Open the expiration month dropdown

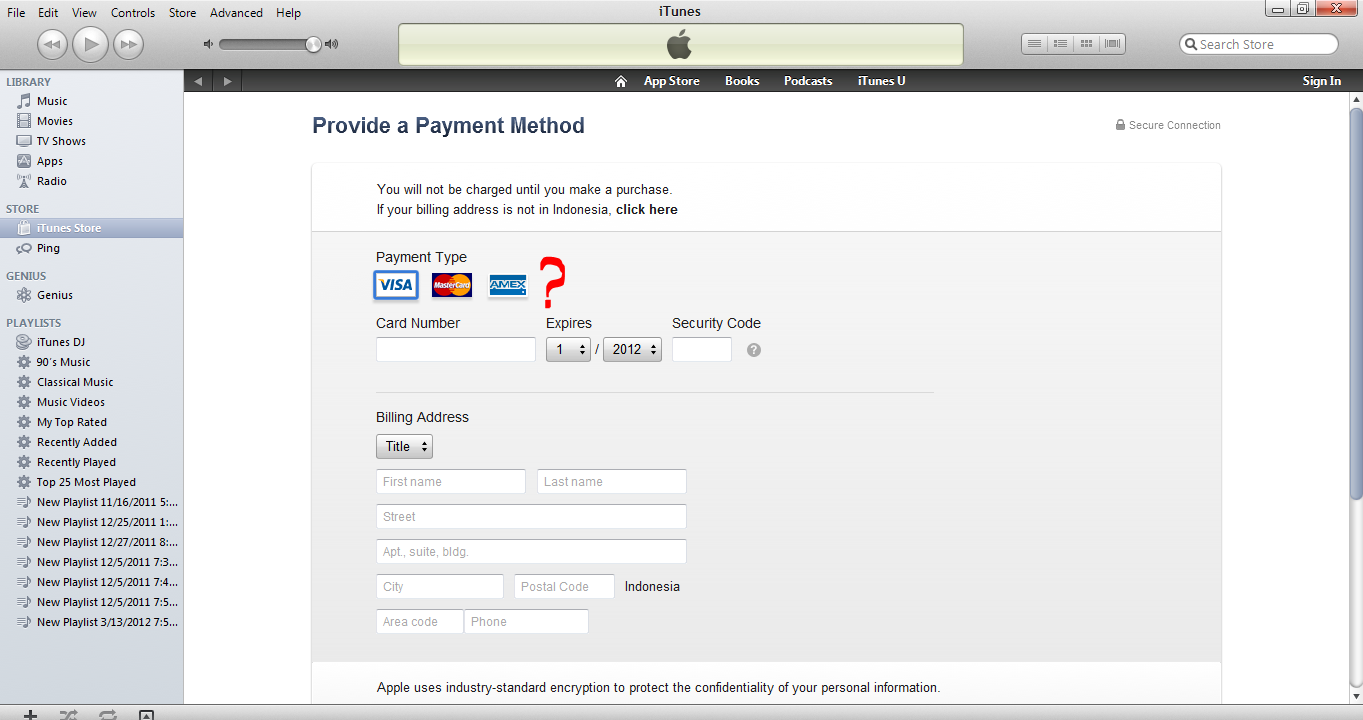[568, 350]
